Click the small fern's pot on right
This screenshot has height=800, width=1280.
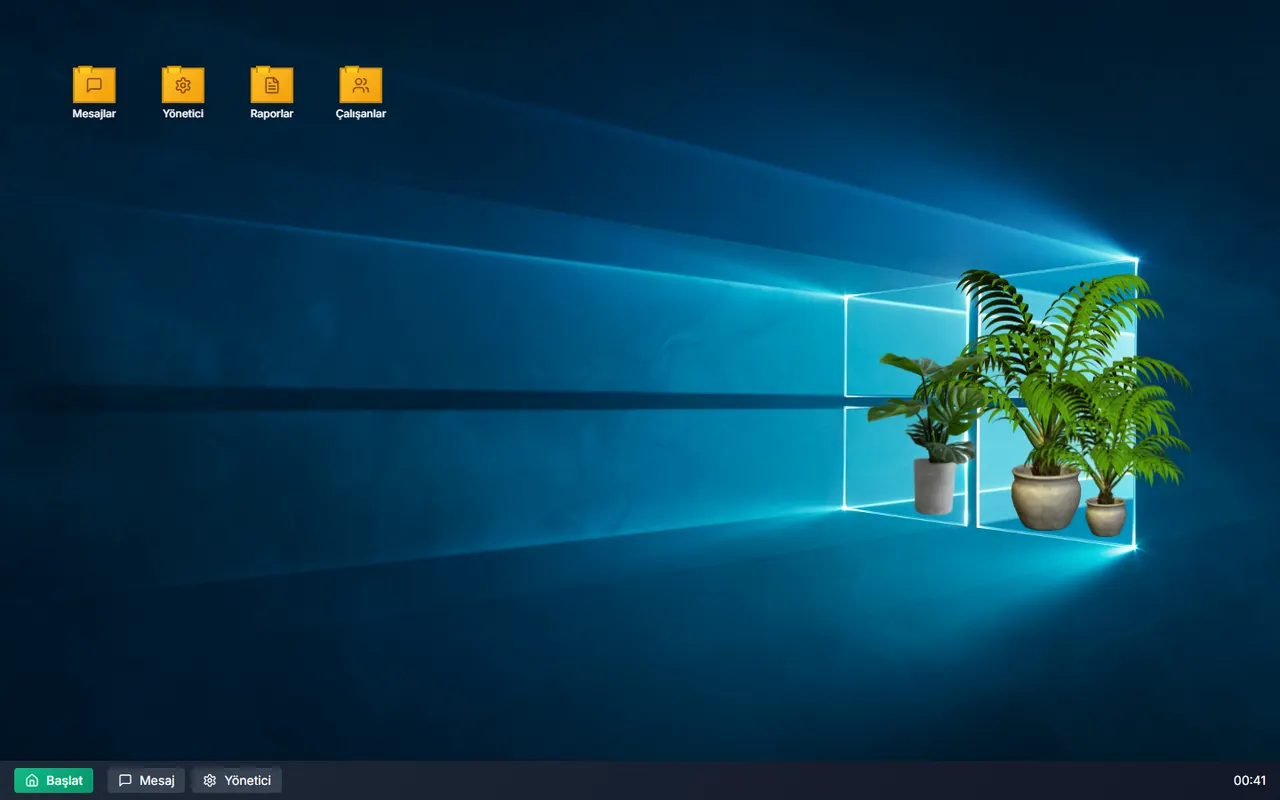1106,517
